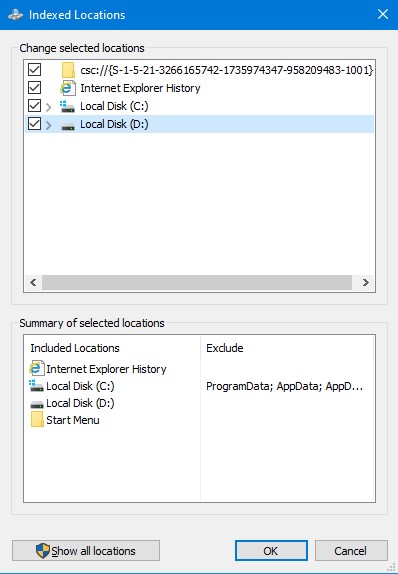This screenshot has width=398, height=574.
Task: Click the Local Disk (D:) drive icon in the tree
Action: coord(68,126)
